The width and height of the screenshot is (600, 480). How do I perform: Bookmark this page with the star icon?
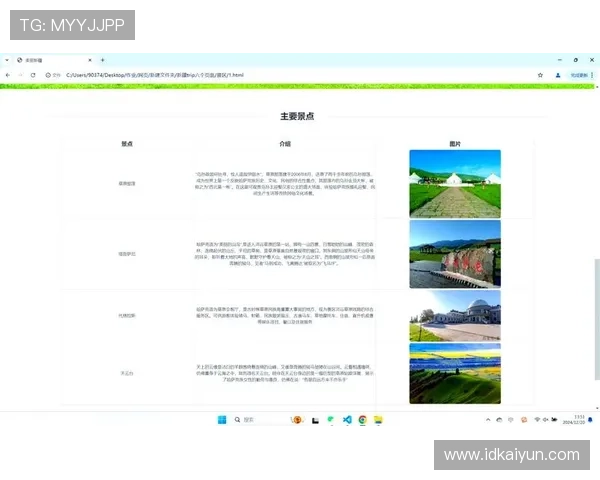point(540,75)
